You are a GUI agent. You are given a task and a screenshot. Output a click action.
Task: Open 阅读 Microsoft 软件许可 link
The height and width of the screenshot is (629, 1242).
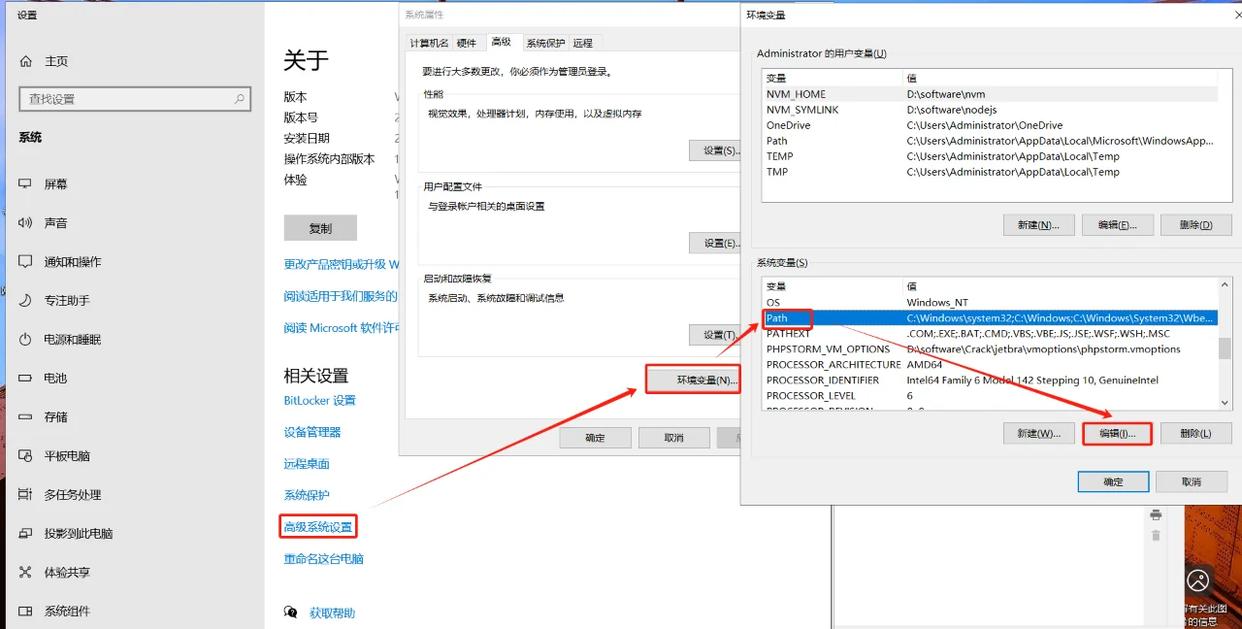point(341,328)
